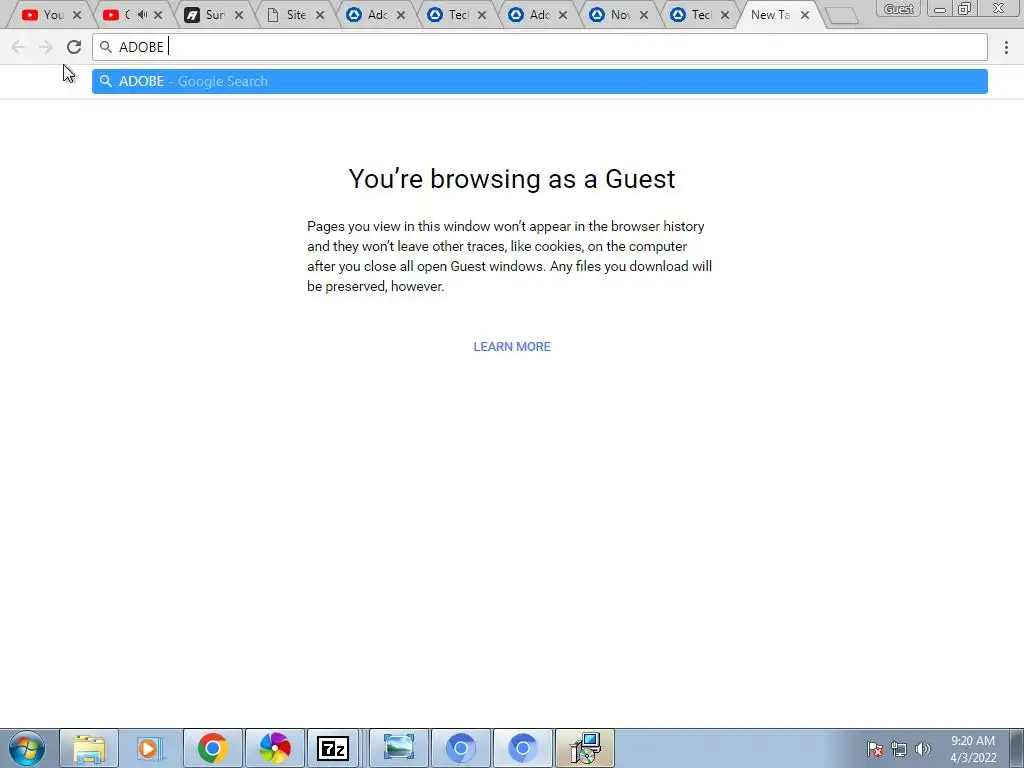Screen dimensions: 1024x768
Task: Open a new tab with the new-tab button
Action: [x=842, y=16]
